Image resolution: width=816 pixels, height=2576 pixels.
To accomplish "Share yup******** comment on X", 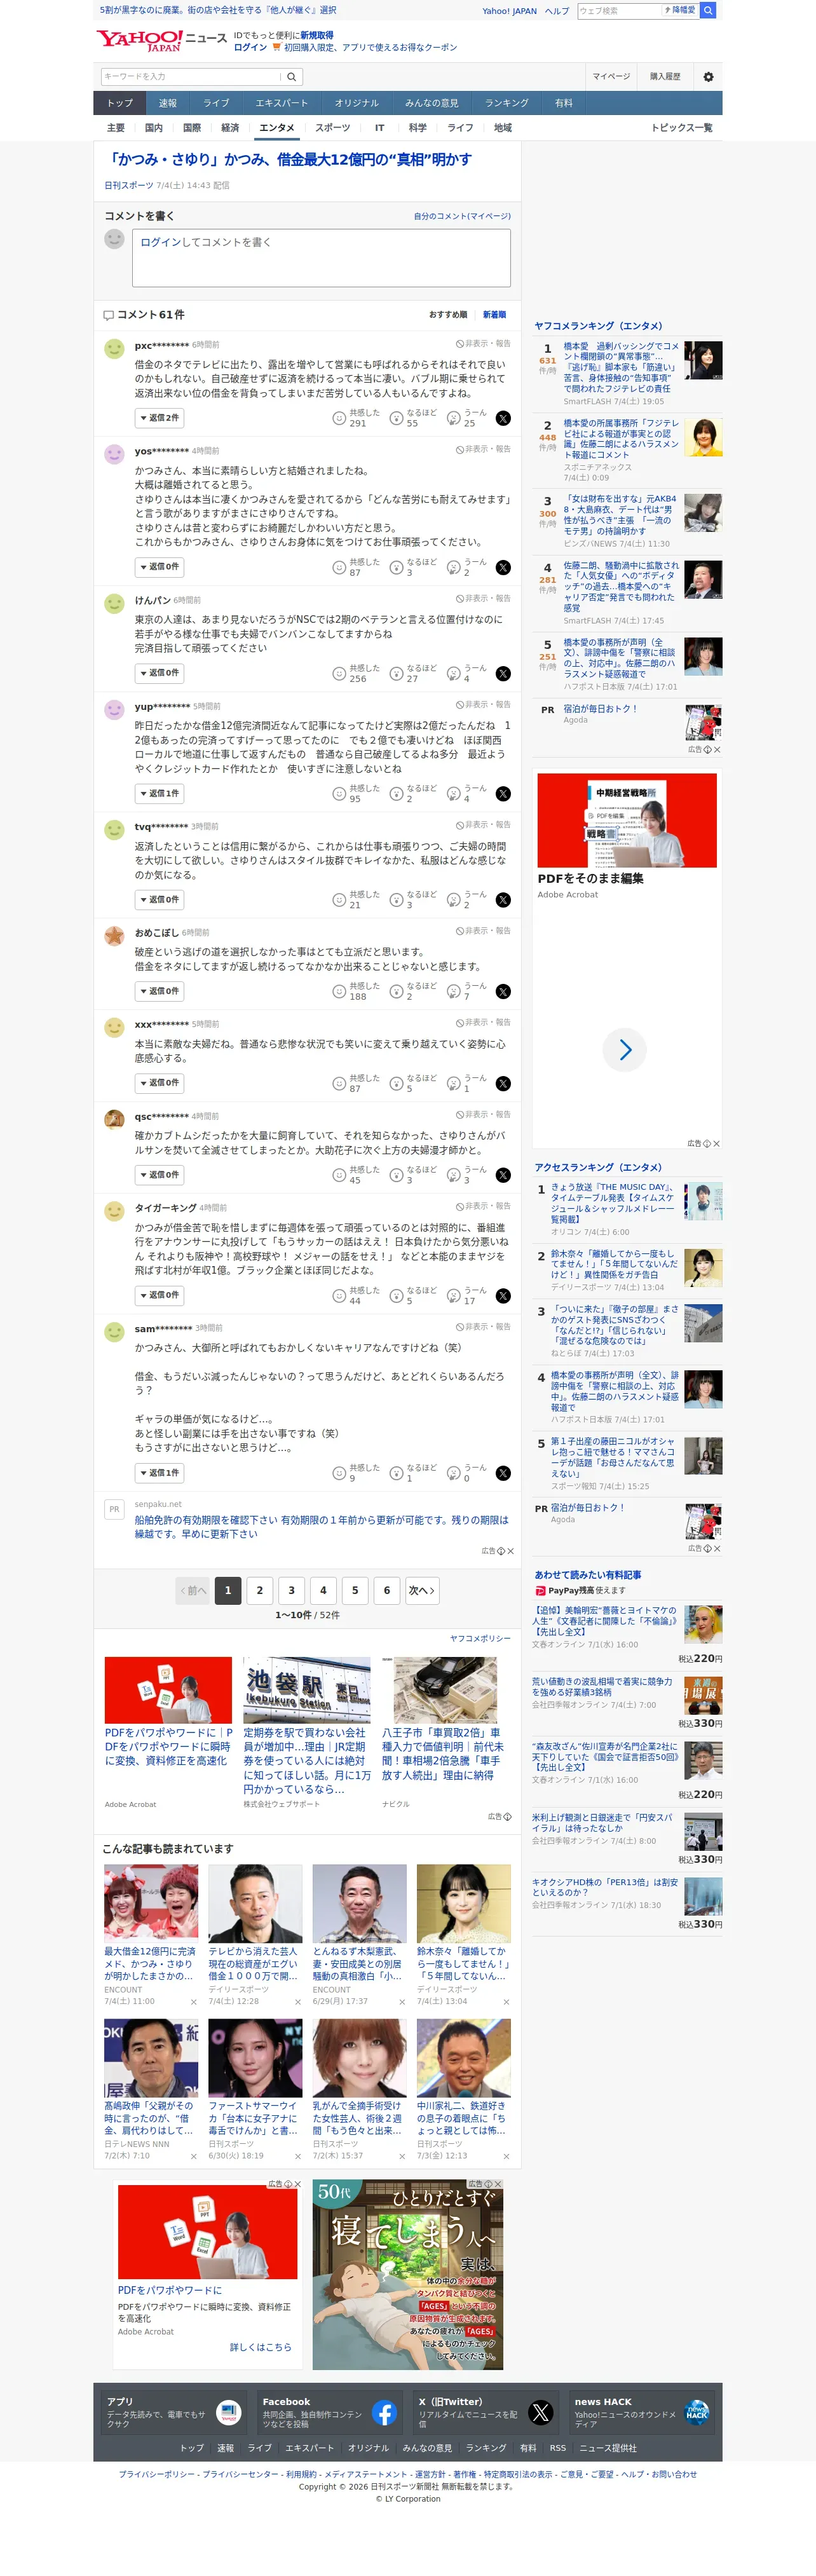I will [503, 794].
